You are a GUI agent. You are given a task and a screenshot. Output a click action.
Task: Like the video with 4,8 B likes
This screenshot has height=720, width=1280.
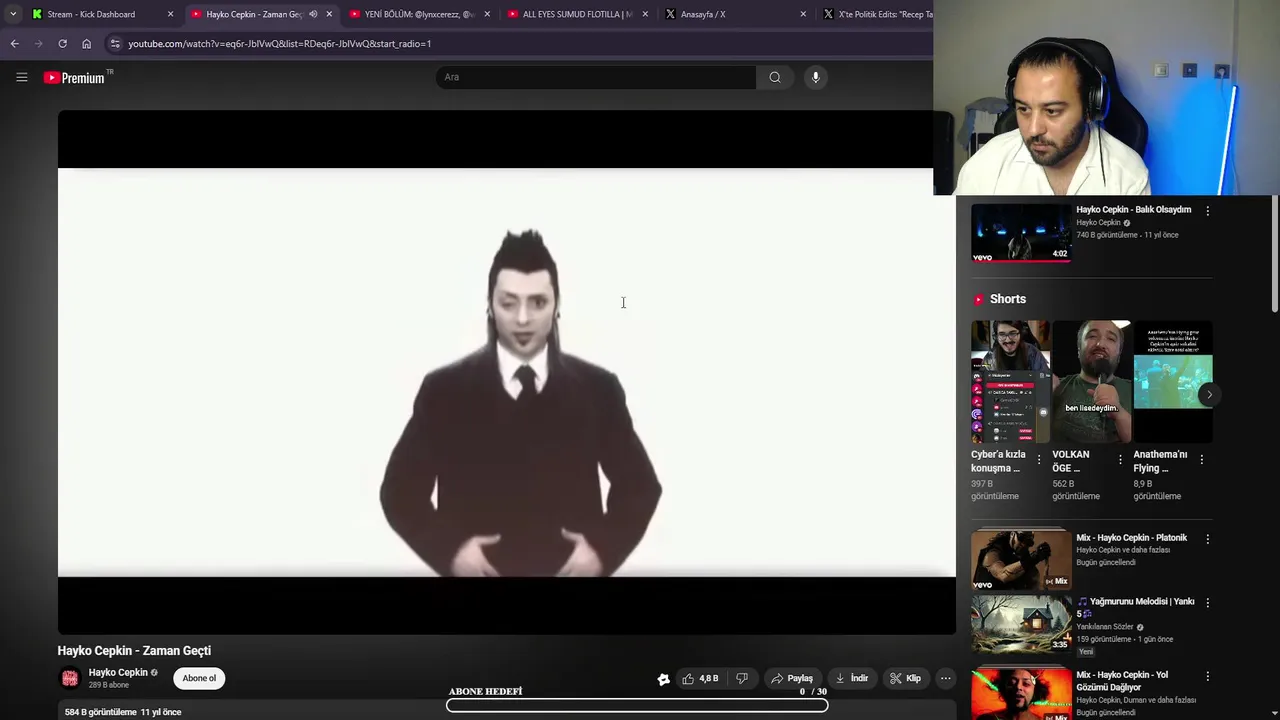tap(700, 678)
